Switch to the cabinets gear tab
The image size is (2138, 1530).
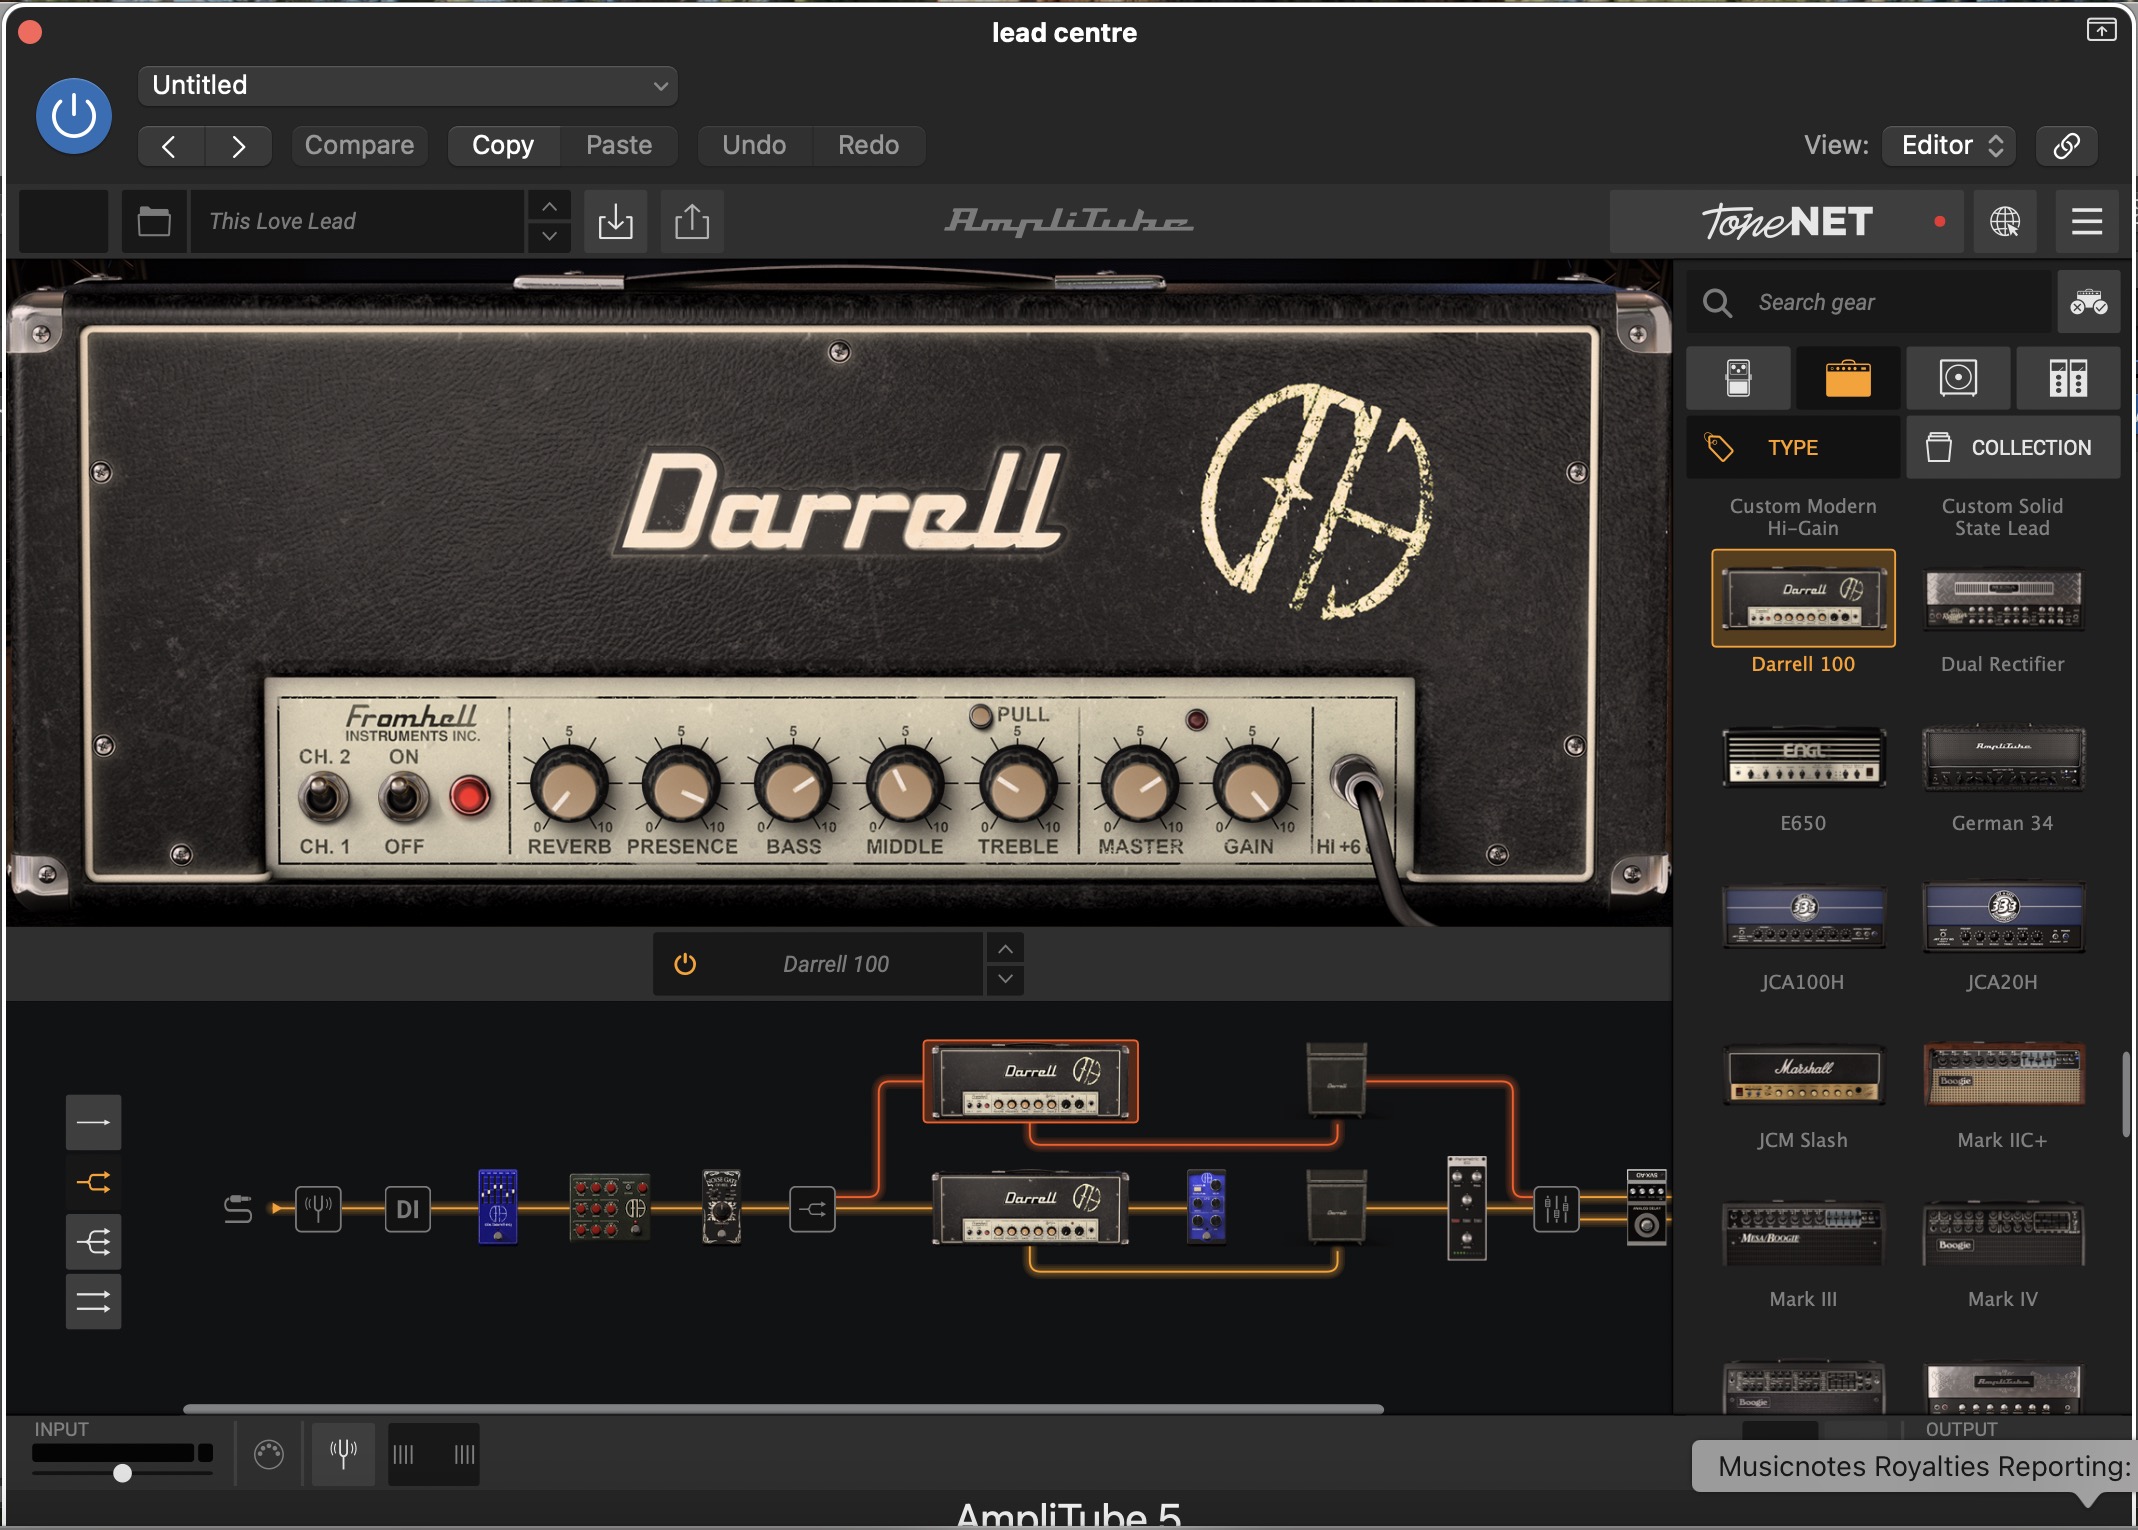point(1958,378)
